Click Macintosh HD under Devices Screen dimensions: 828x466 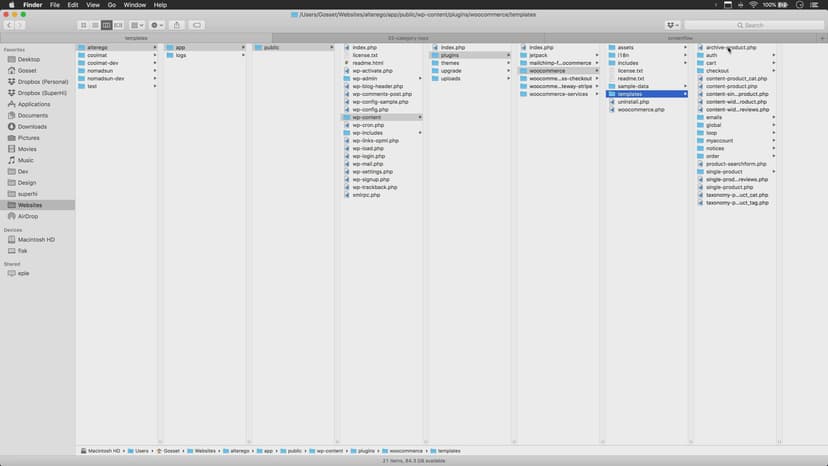pyautogui.click(x=36, y=240)
